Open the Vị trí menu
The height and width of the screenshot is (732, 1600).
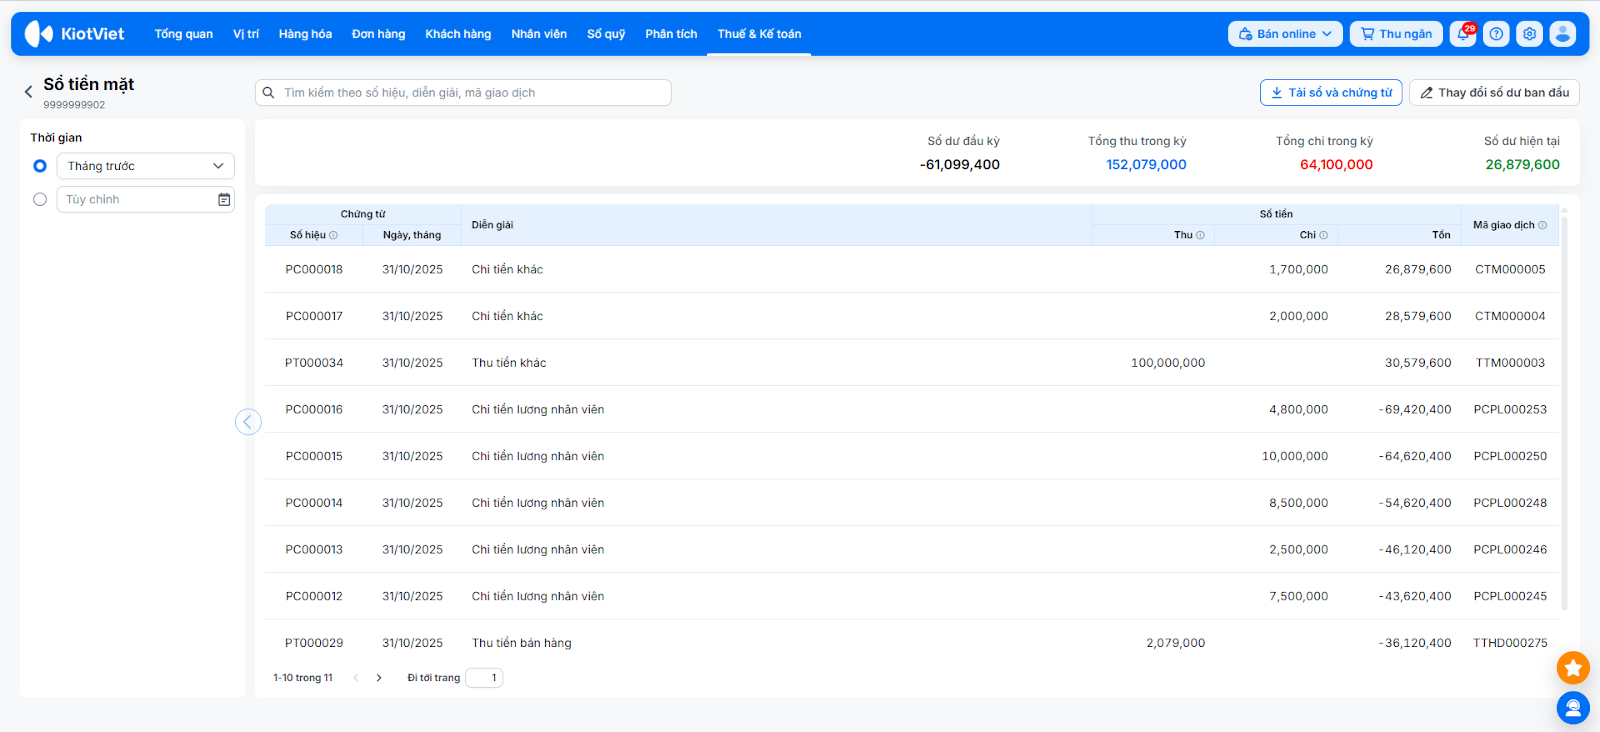tap(246, 34)
